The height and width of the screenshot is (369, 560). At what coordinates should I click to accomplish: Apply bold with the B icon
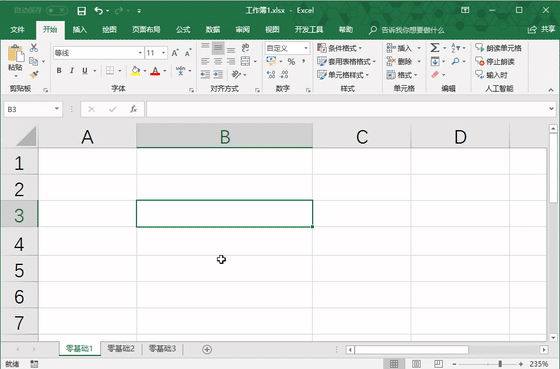coord(59,71)
